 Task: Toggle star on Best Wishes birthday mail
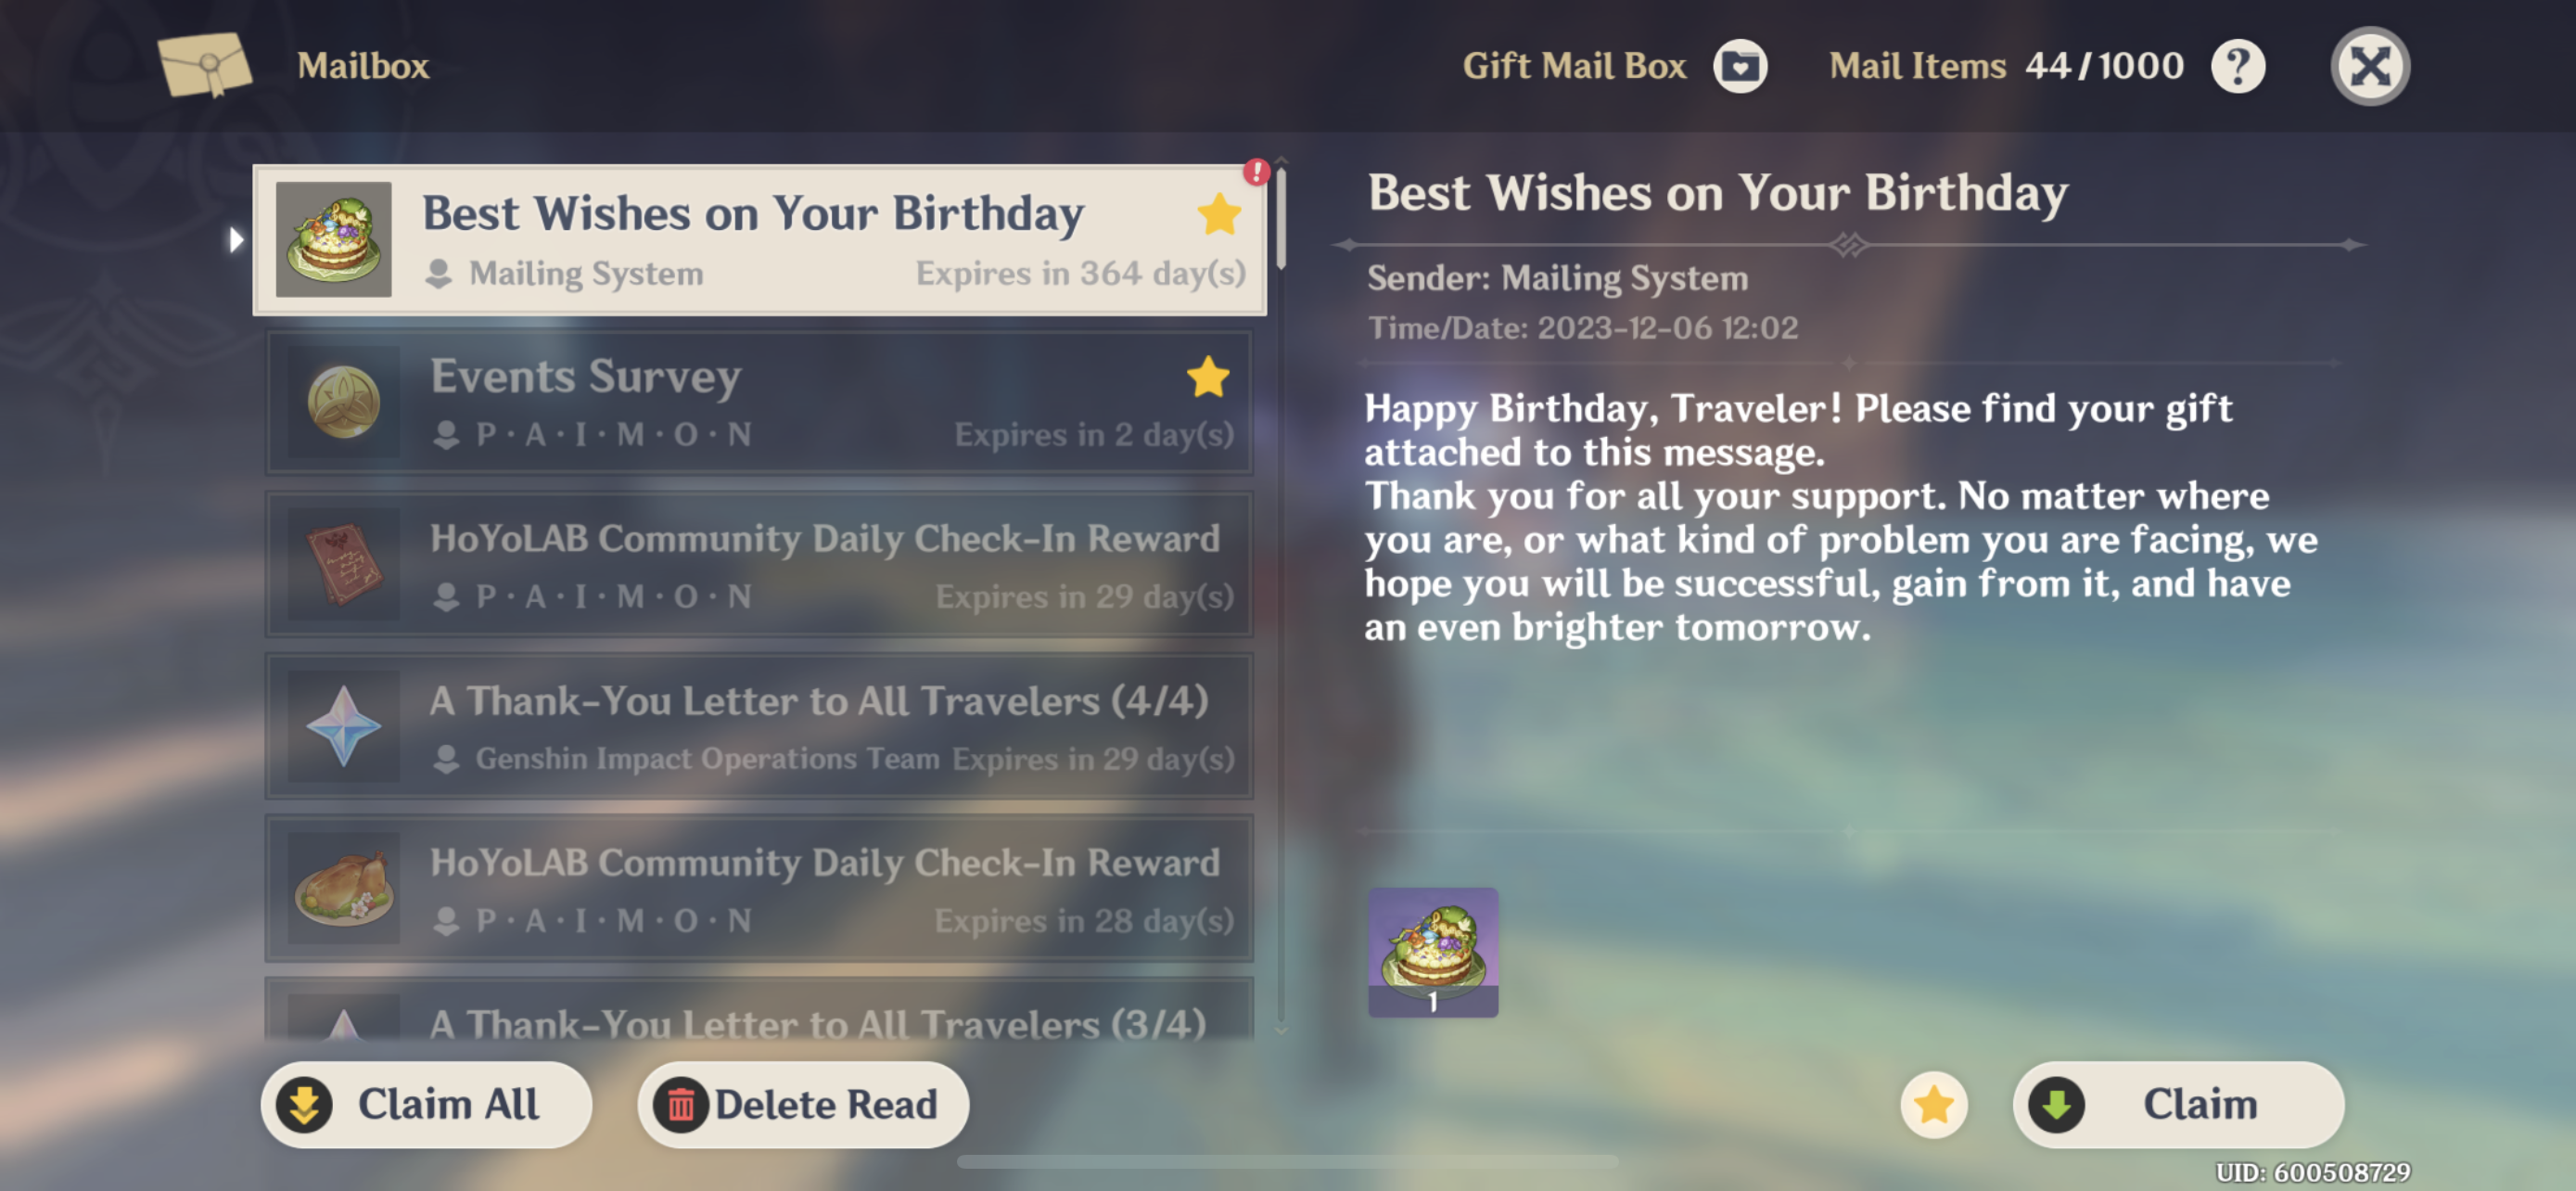tap(1219, 214)
